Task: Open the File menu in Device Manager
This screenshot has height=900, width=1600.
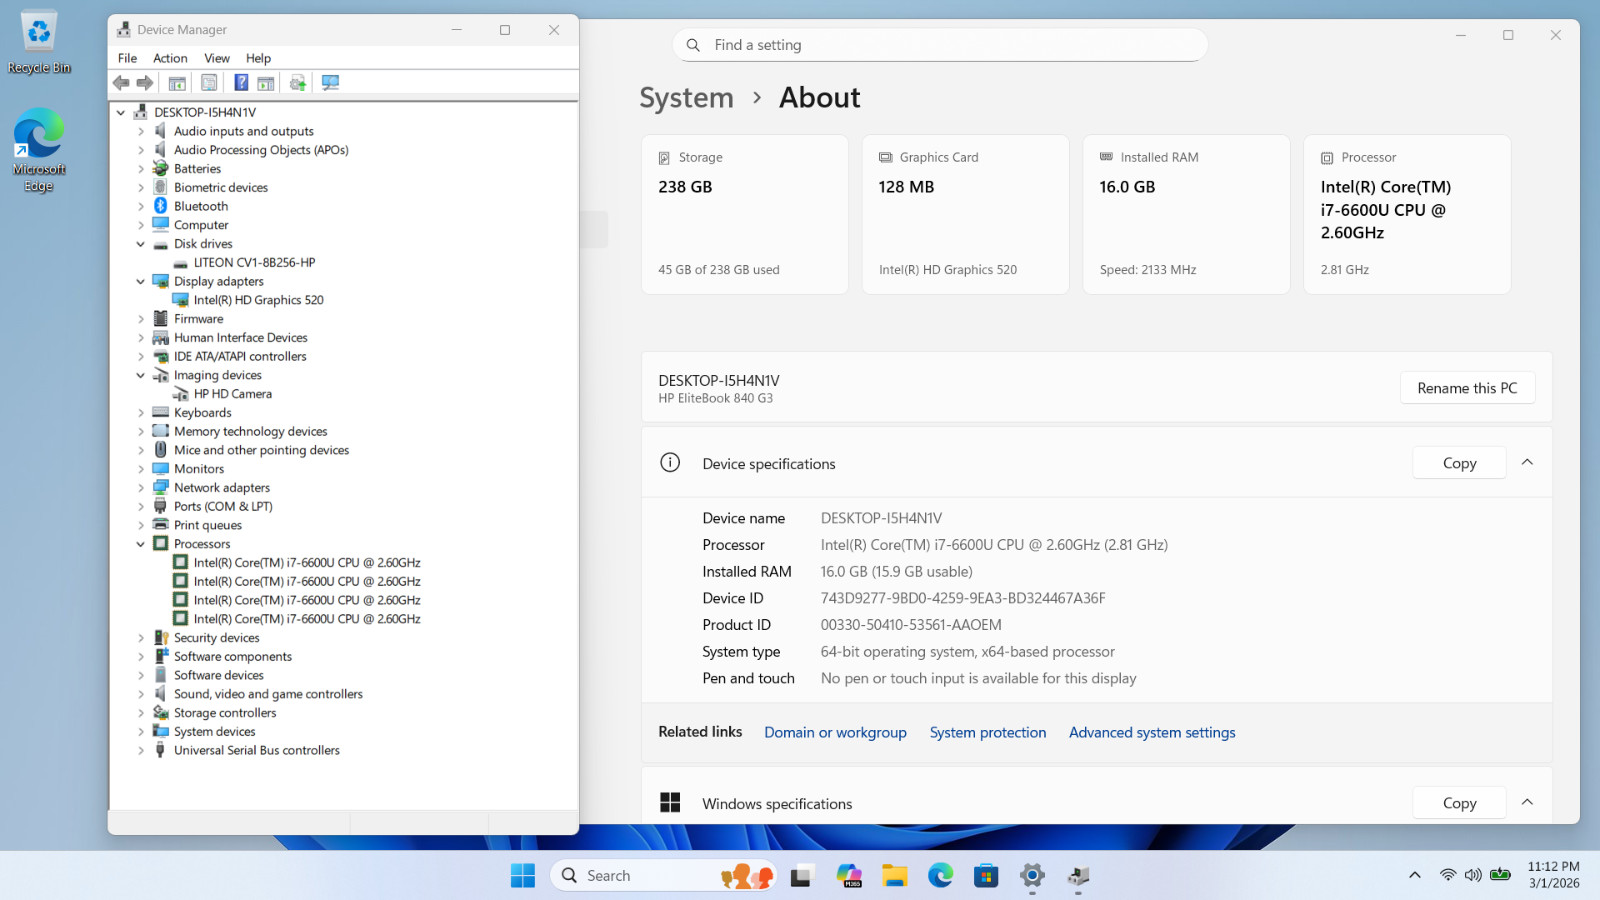Action: click(x=127, y=58)
